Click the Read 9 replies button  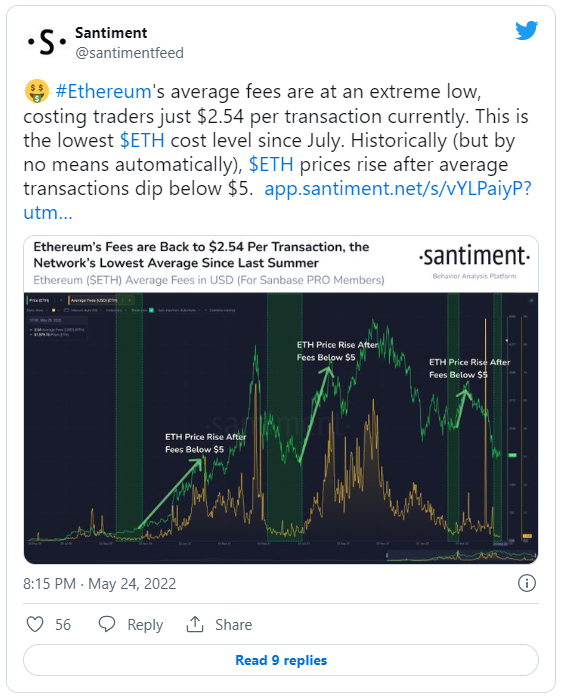(x=281, y=660)
